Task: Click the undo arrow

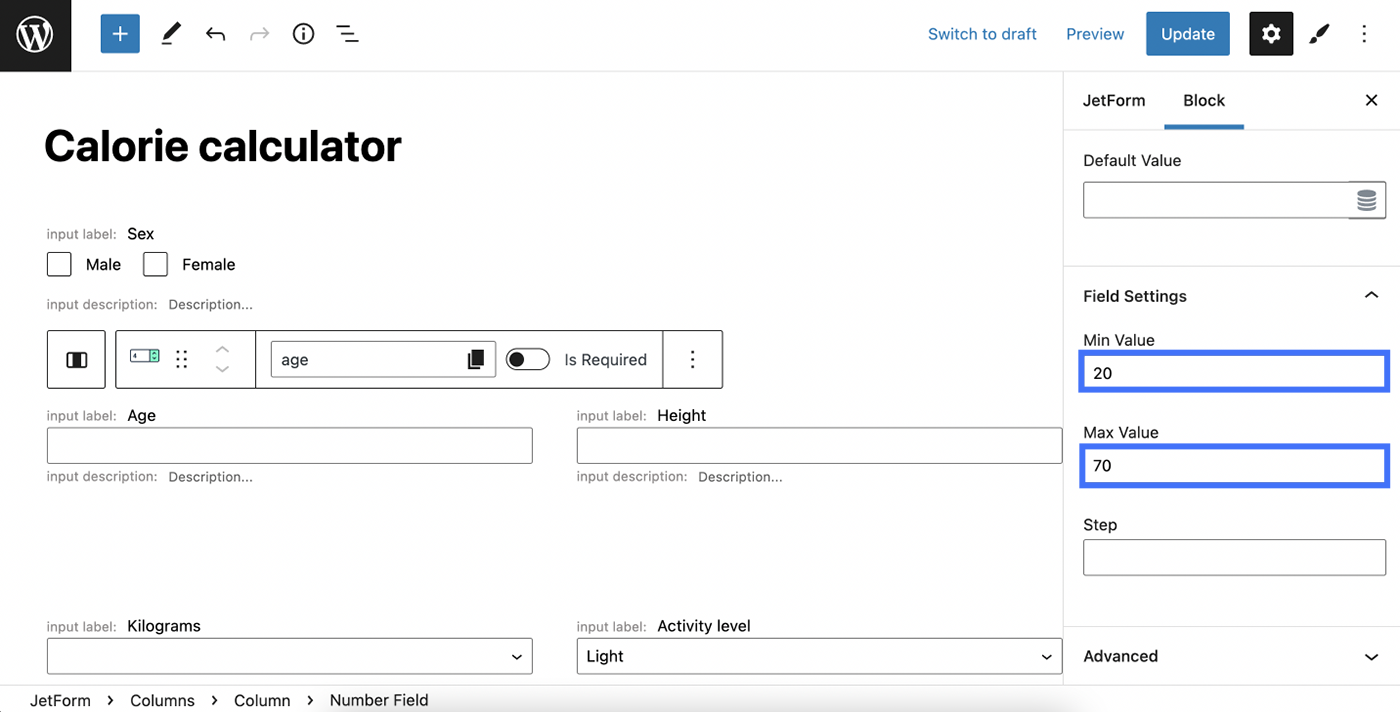Action: 215,34
